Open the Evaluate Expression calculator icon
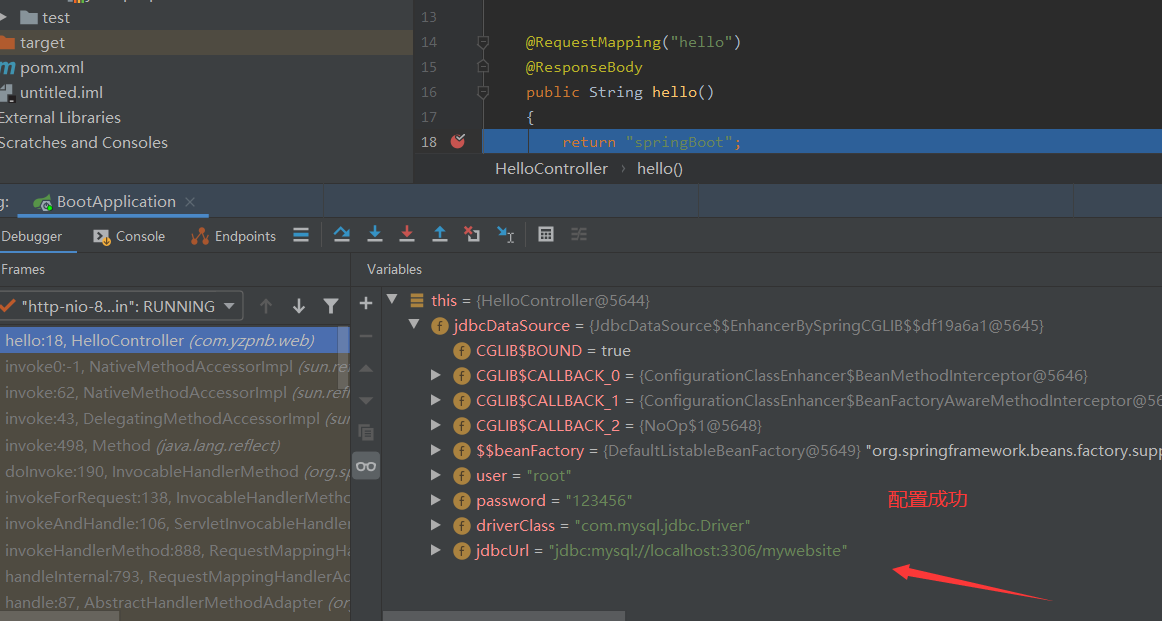Screen dimensions: 1162x621 pyautogui.click(x=546, y=235)
